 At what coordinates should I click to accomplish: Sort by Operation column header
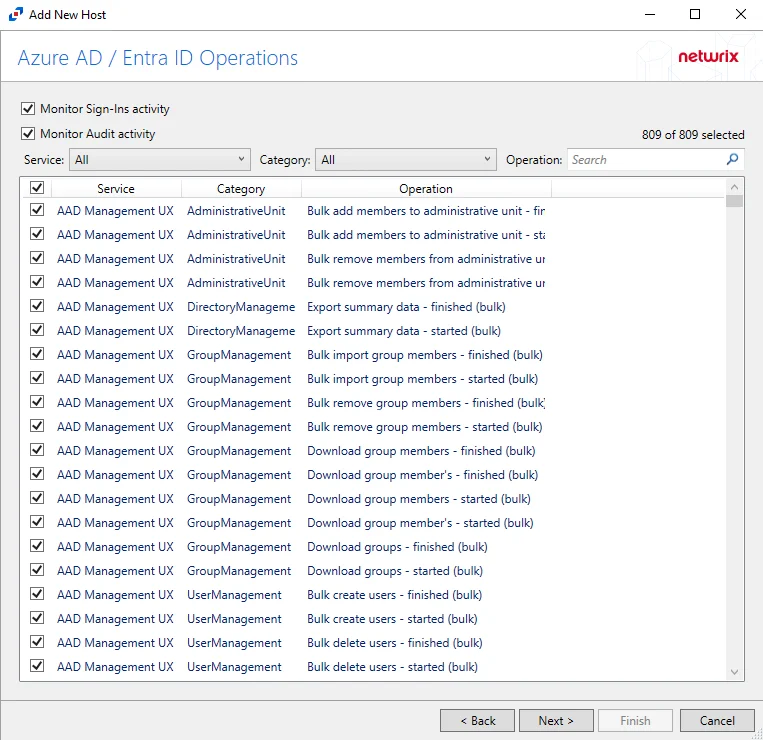[x=426, y=189]
